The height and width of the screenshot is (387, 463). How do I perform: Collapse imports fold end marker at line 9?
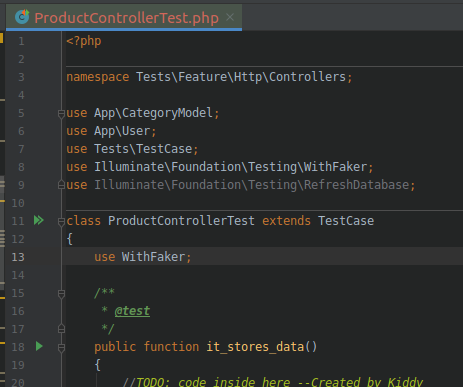[x=61, y=185]
